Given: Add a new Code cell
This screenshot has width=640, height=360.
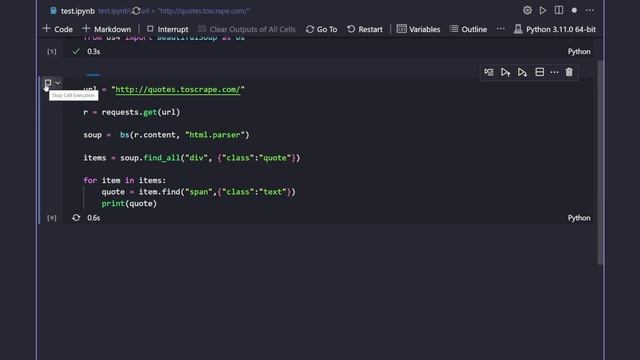Looking at the screenshot, I should pyautogui.click(x=58, y=29).
